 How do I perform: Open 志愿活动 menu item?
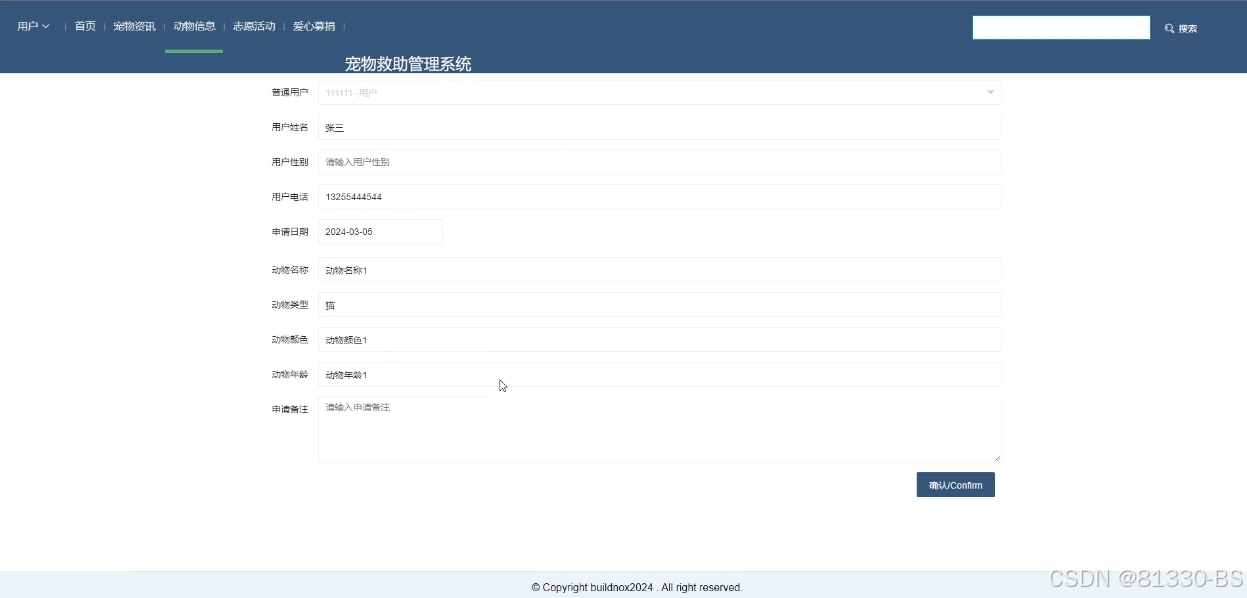tap(254, 26)
